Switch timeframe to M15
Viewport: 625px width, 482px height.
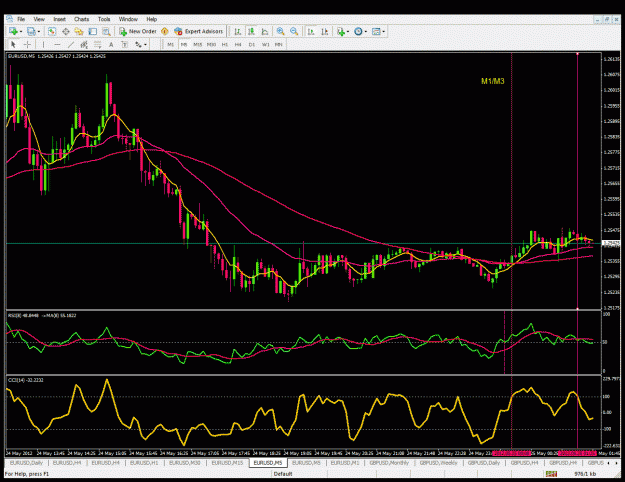197,45
